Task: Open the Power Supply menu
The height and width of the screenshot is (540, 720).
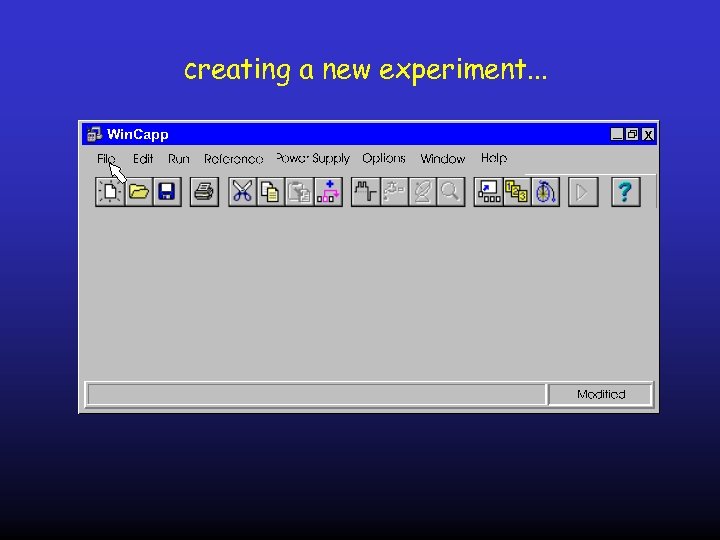Action: coord(313,158)
